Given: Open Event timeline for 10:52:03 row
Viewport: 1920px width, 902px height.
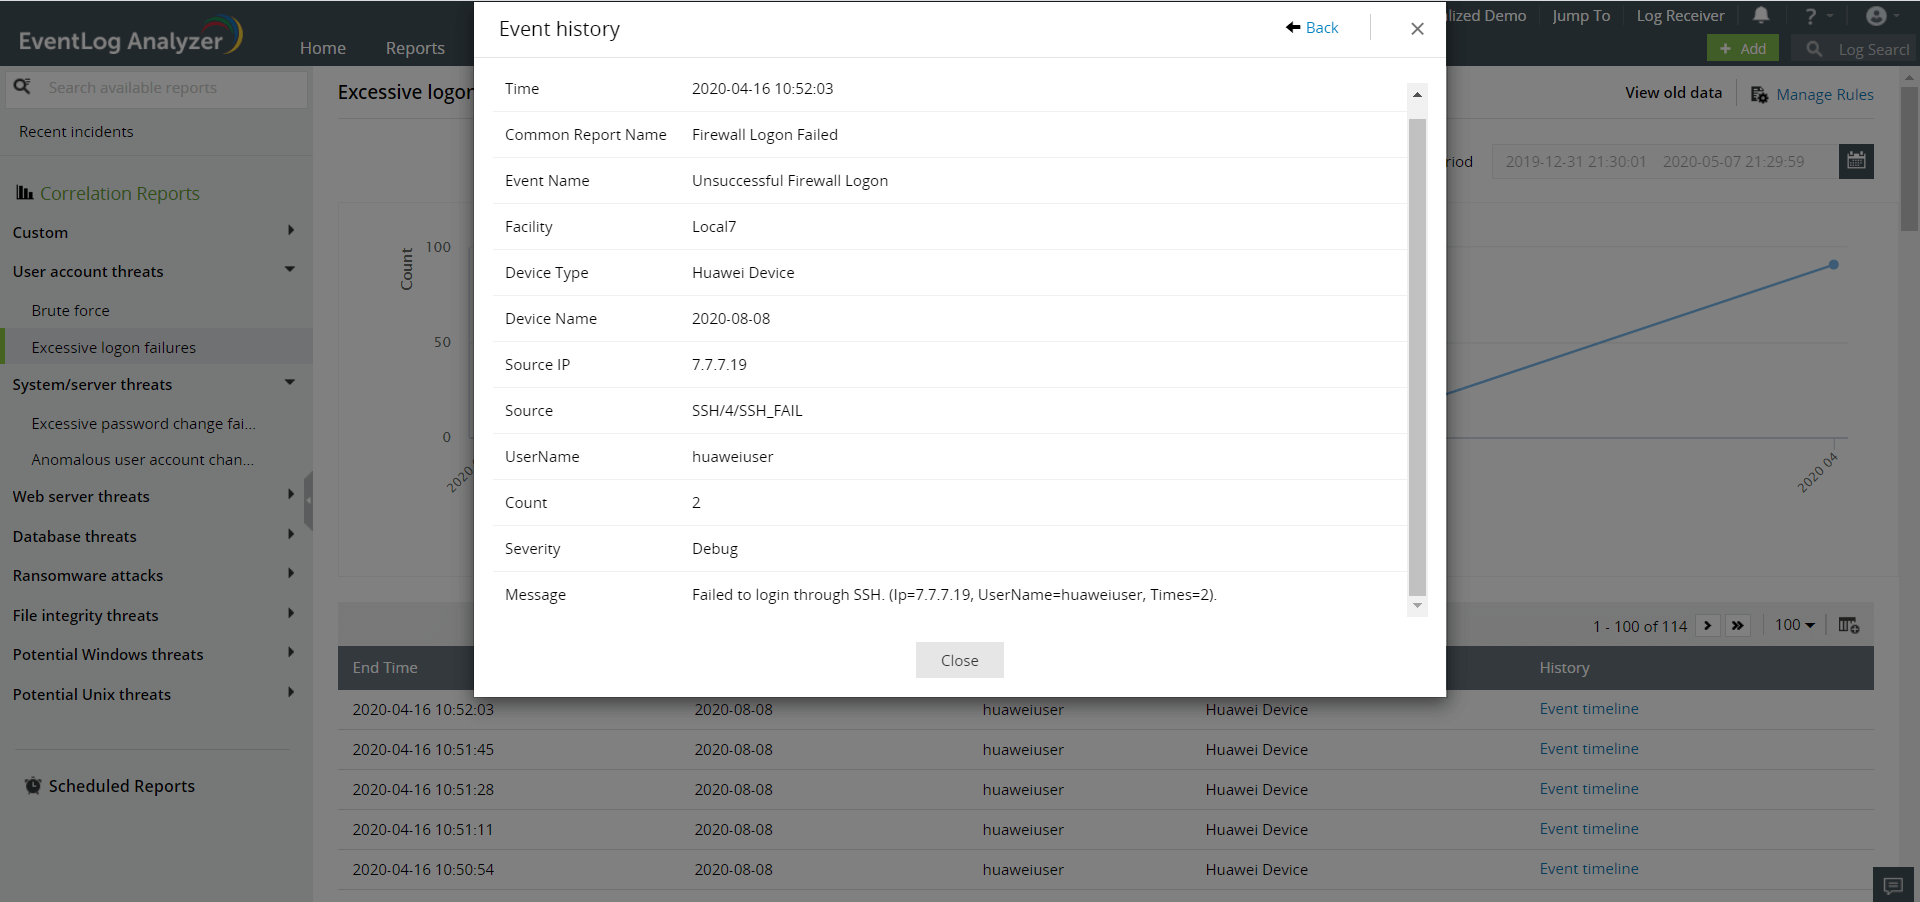Looking at the screenshot, I should [x=1589, y=709].
